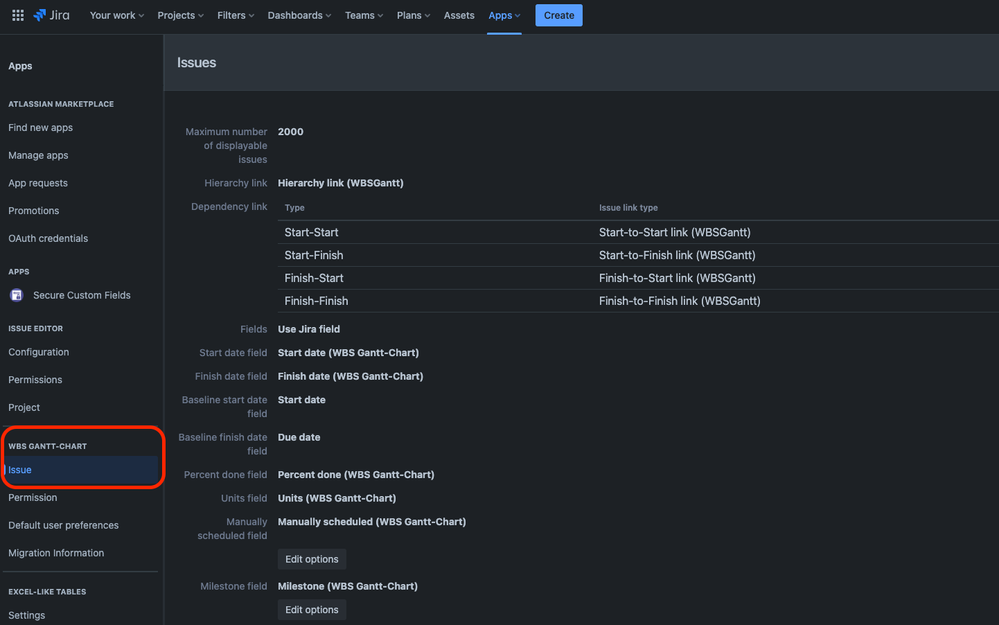Expand the Your work dropdown
Screen dimensions: 999x625
[x=117, y=15]
